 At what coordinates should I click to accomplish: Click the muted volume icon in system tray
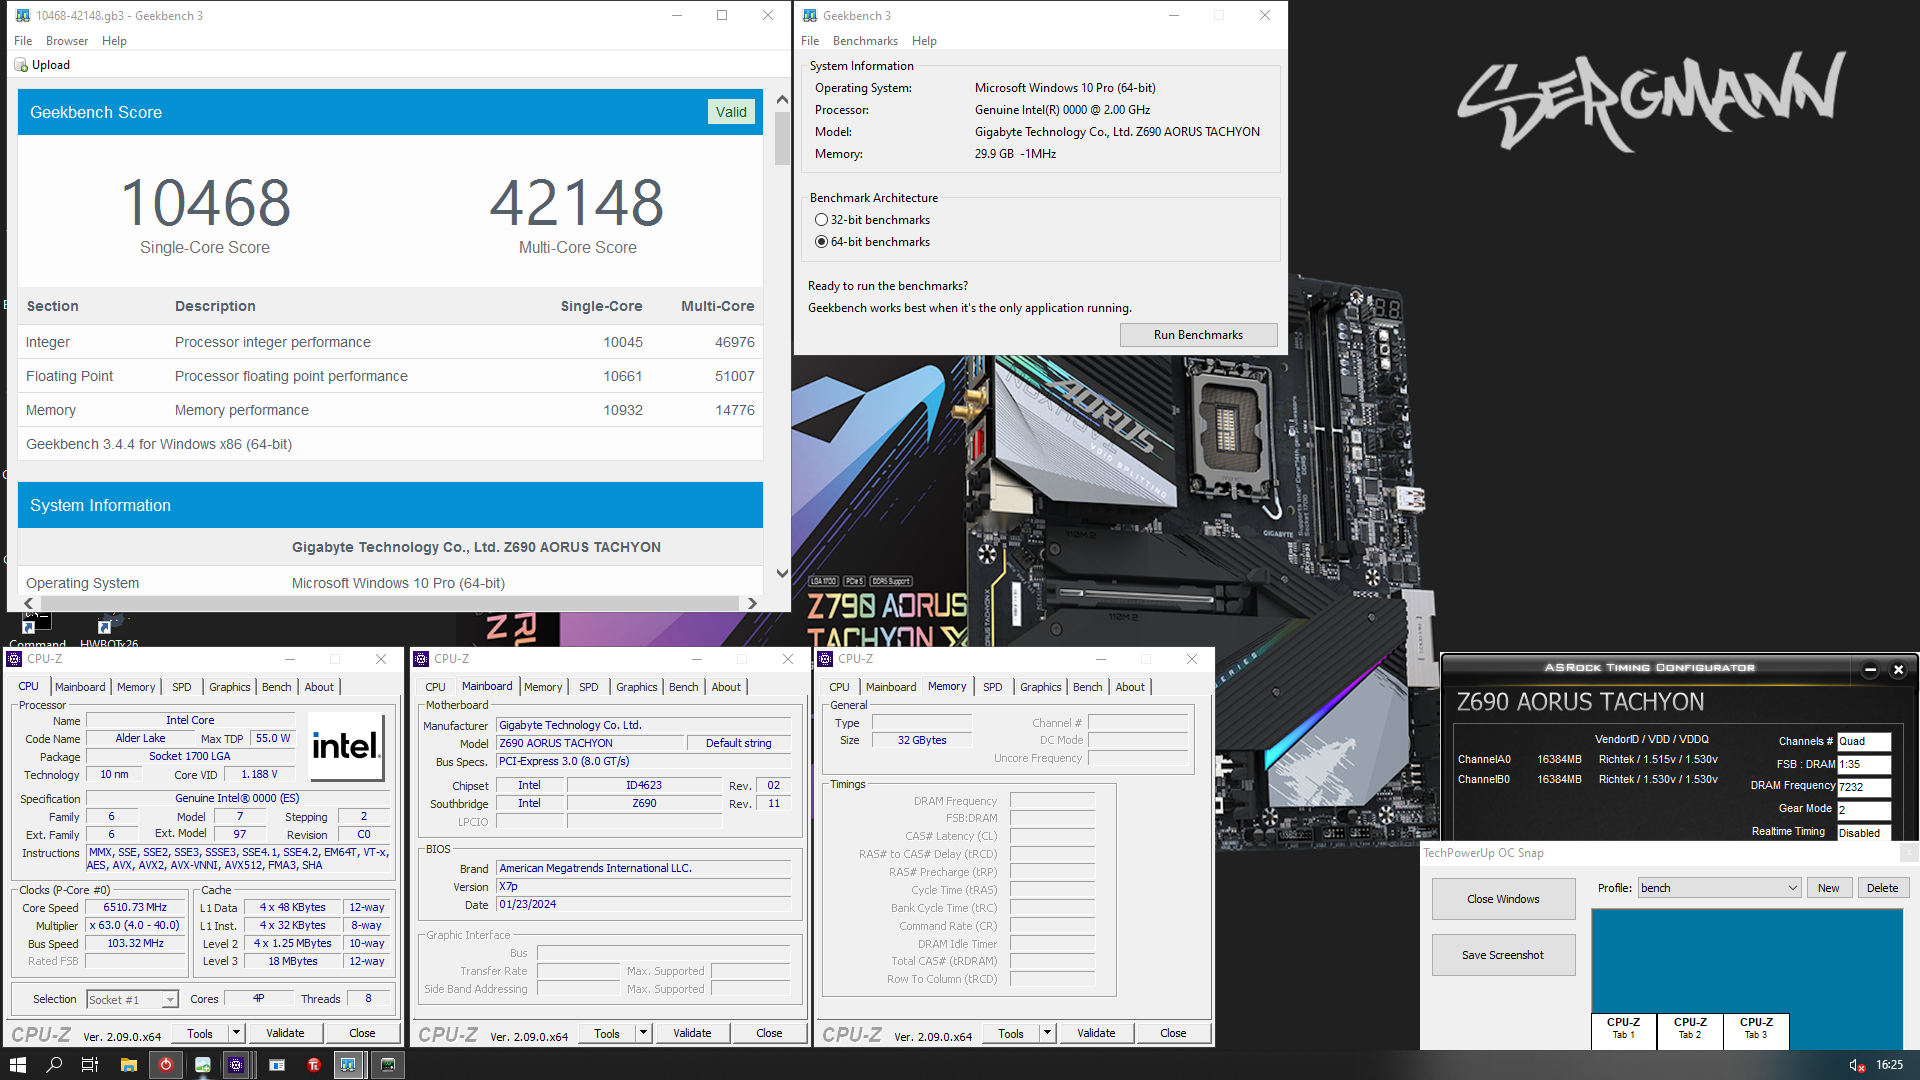[1857, 1066]
